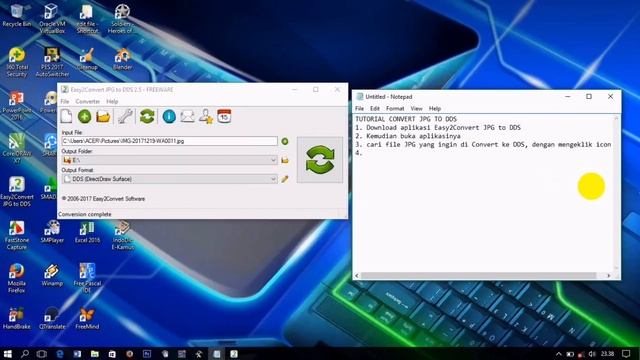The height and width of the screenshot is (360, 640).
Task: Open Notepad's View menu
Action: pos(416,109)
